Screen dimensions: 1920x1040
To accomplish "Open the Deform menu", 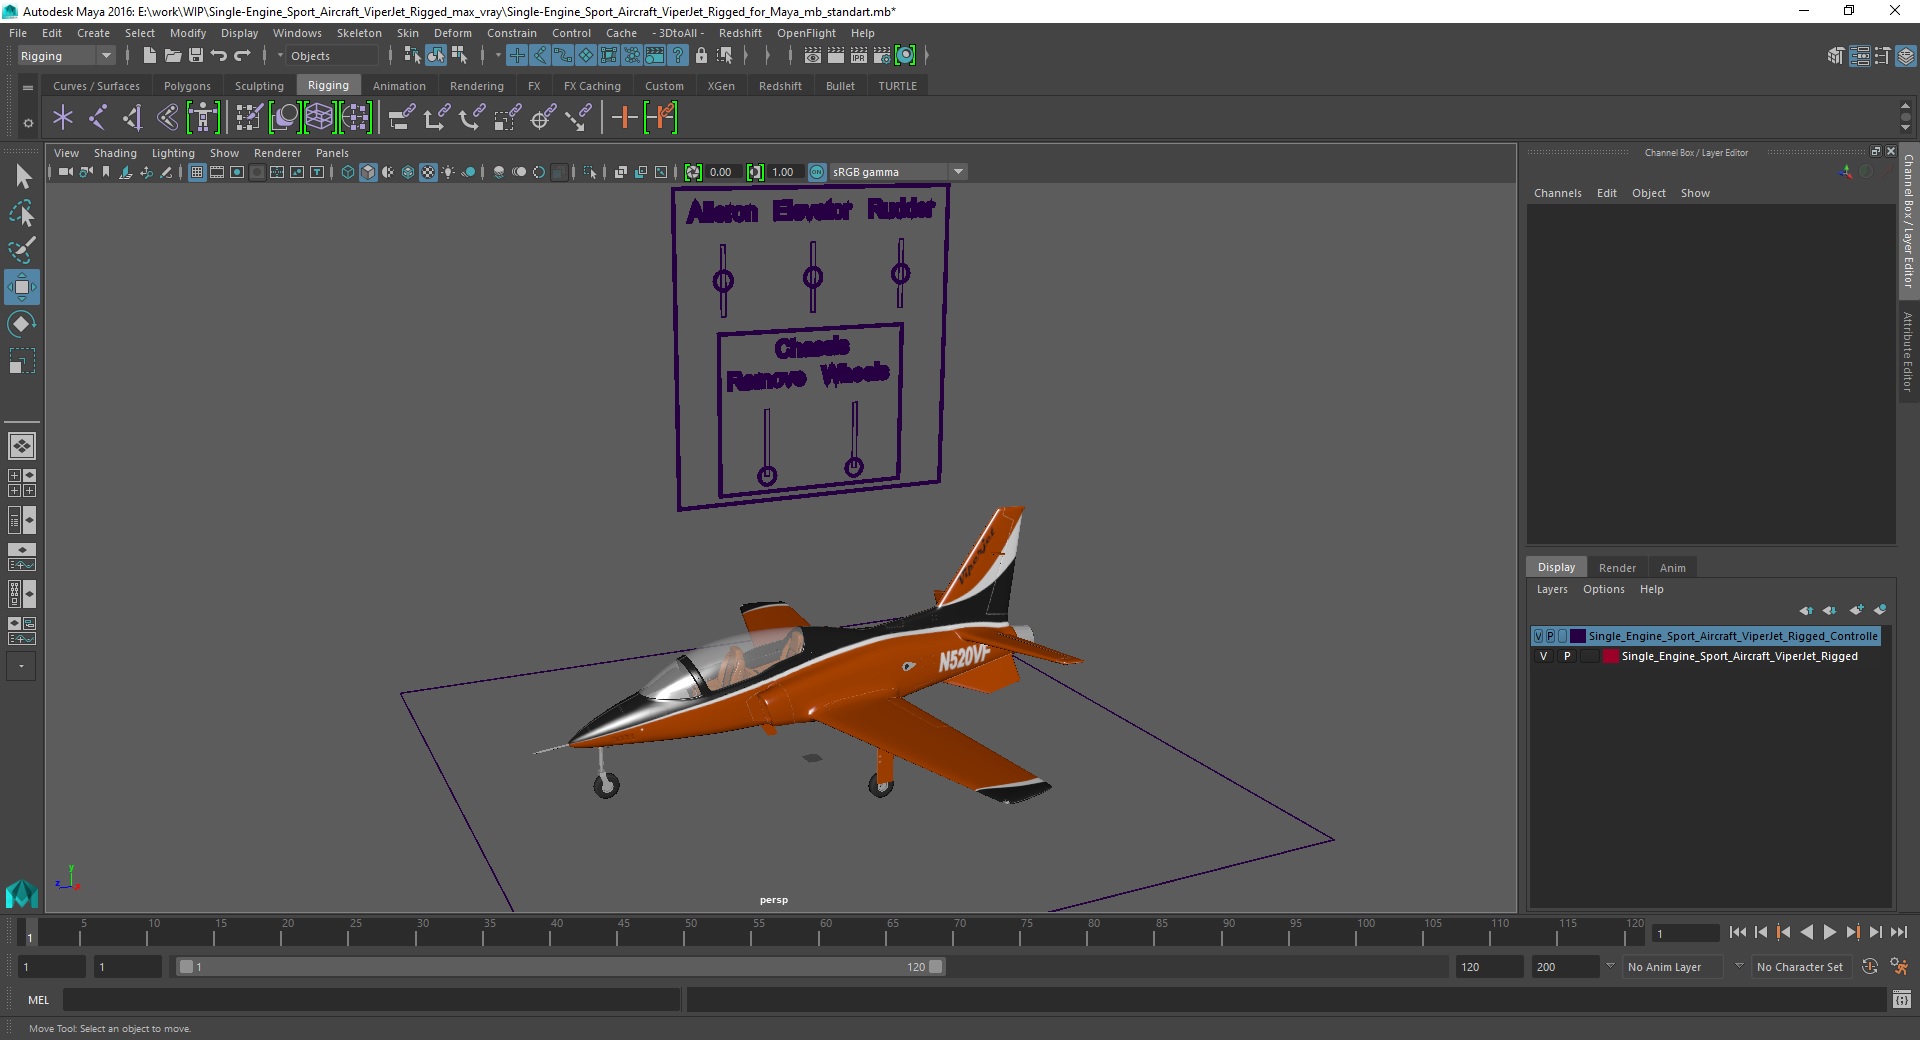I will (x=452, y=33).
